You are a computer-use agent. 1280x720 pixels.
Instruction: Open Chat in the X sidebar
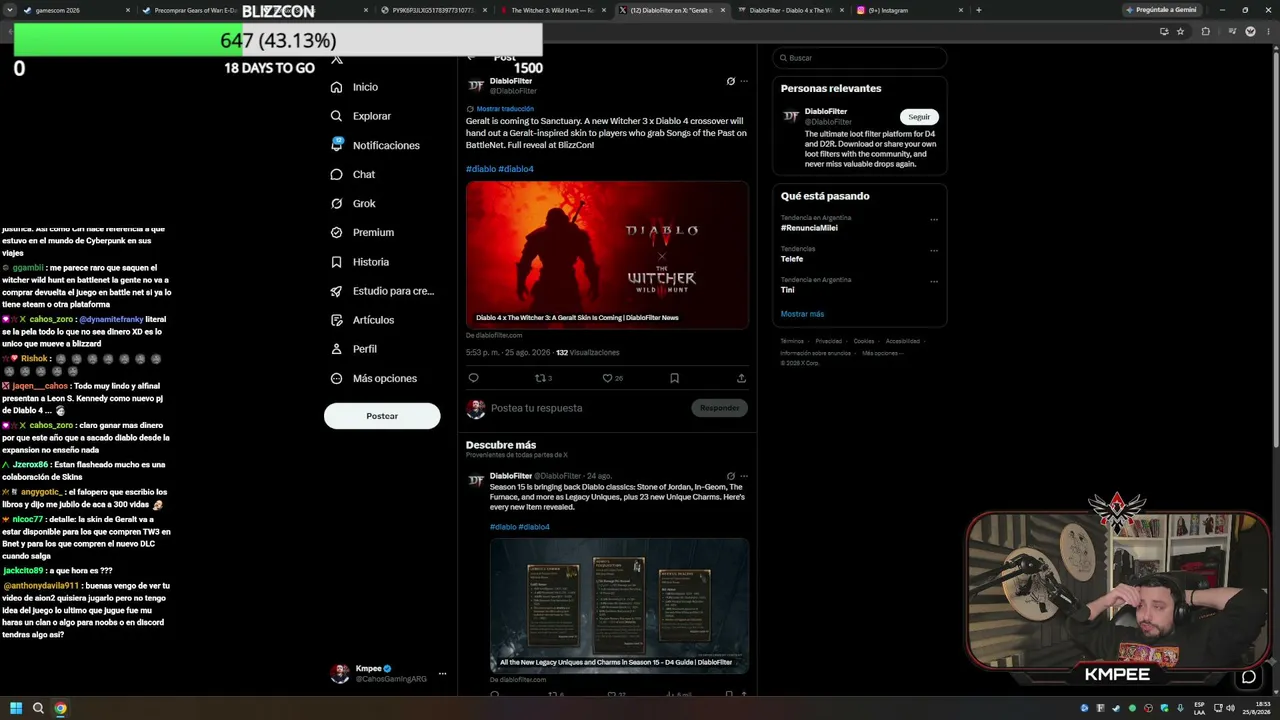click(x=352, y=174)
